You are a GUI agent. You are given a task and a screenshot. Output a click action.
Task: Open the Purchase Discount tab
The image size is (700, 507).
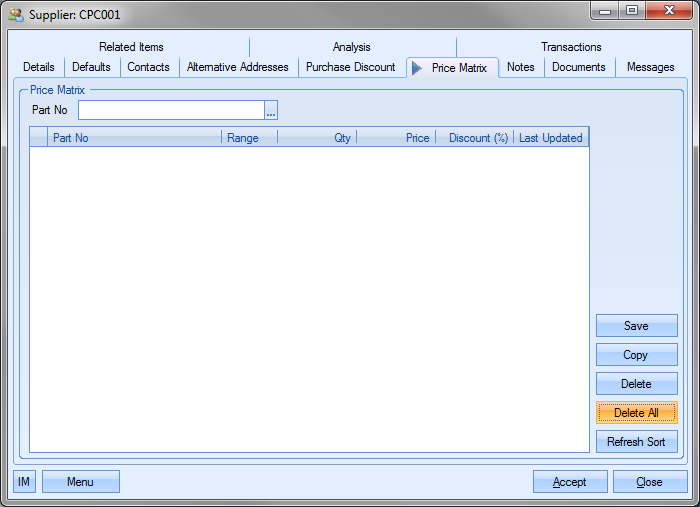pyautogui.click(x=350, y=67)
